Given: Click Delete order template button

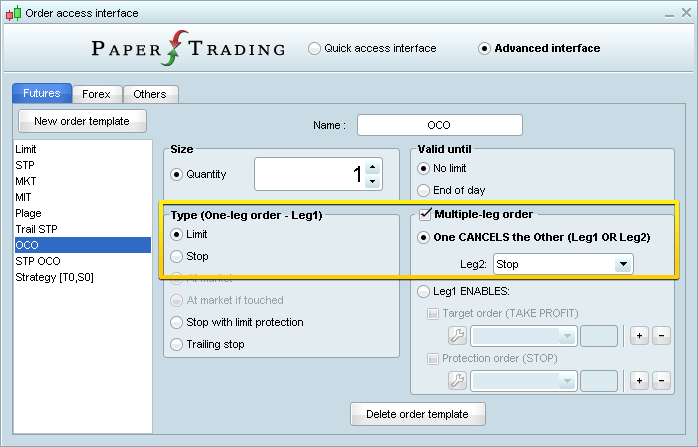Looking at the screenshot, I should click(x=417, y=413).
